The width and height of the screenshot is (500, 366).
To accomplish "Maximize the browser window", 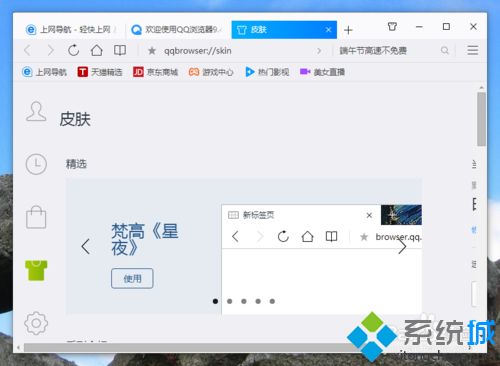I will (x=446, y=26).
